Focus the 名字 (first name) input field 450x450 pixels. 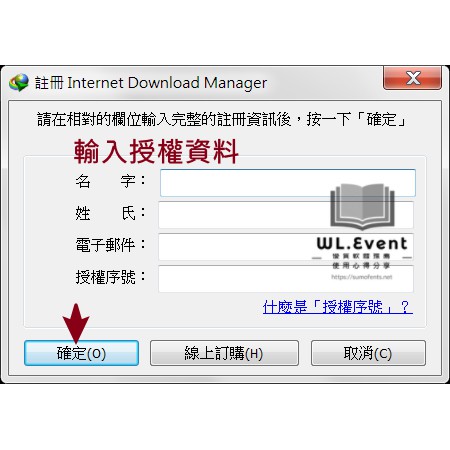(x=288, y=183)
